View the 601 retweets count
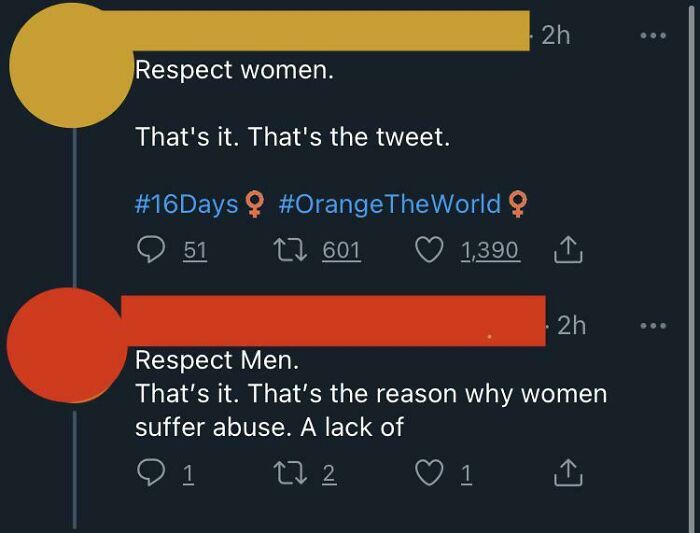This screenshot has height=533, width=700. pos(342,250)
